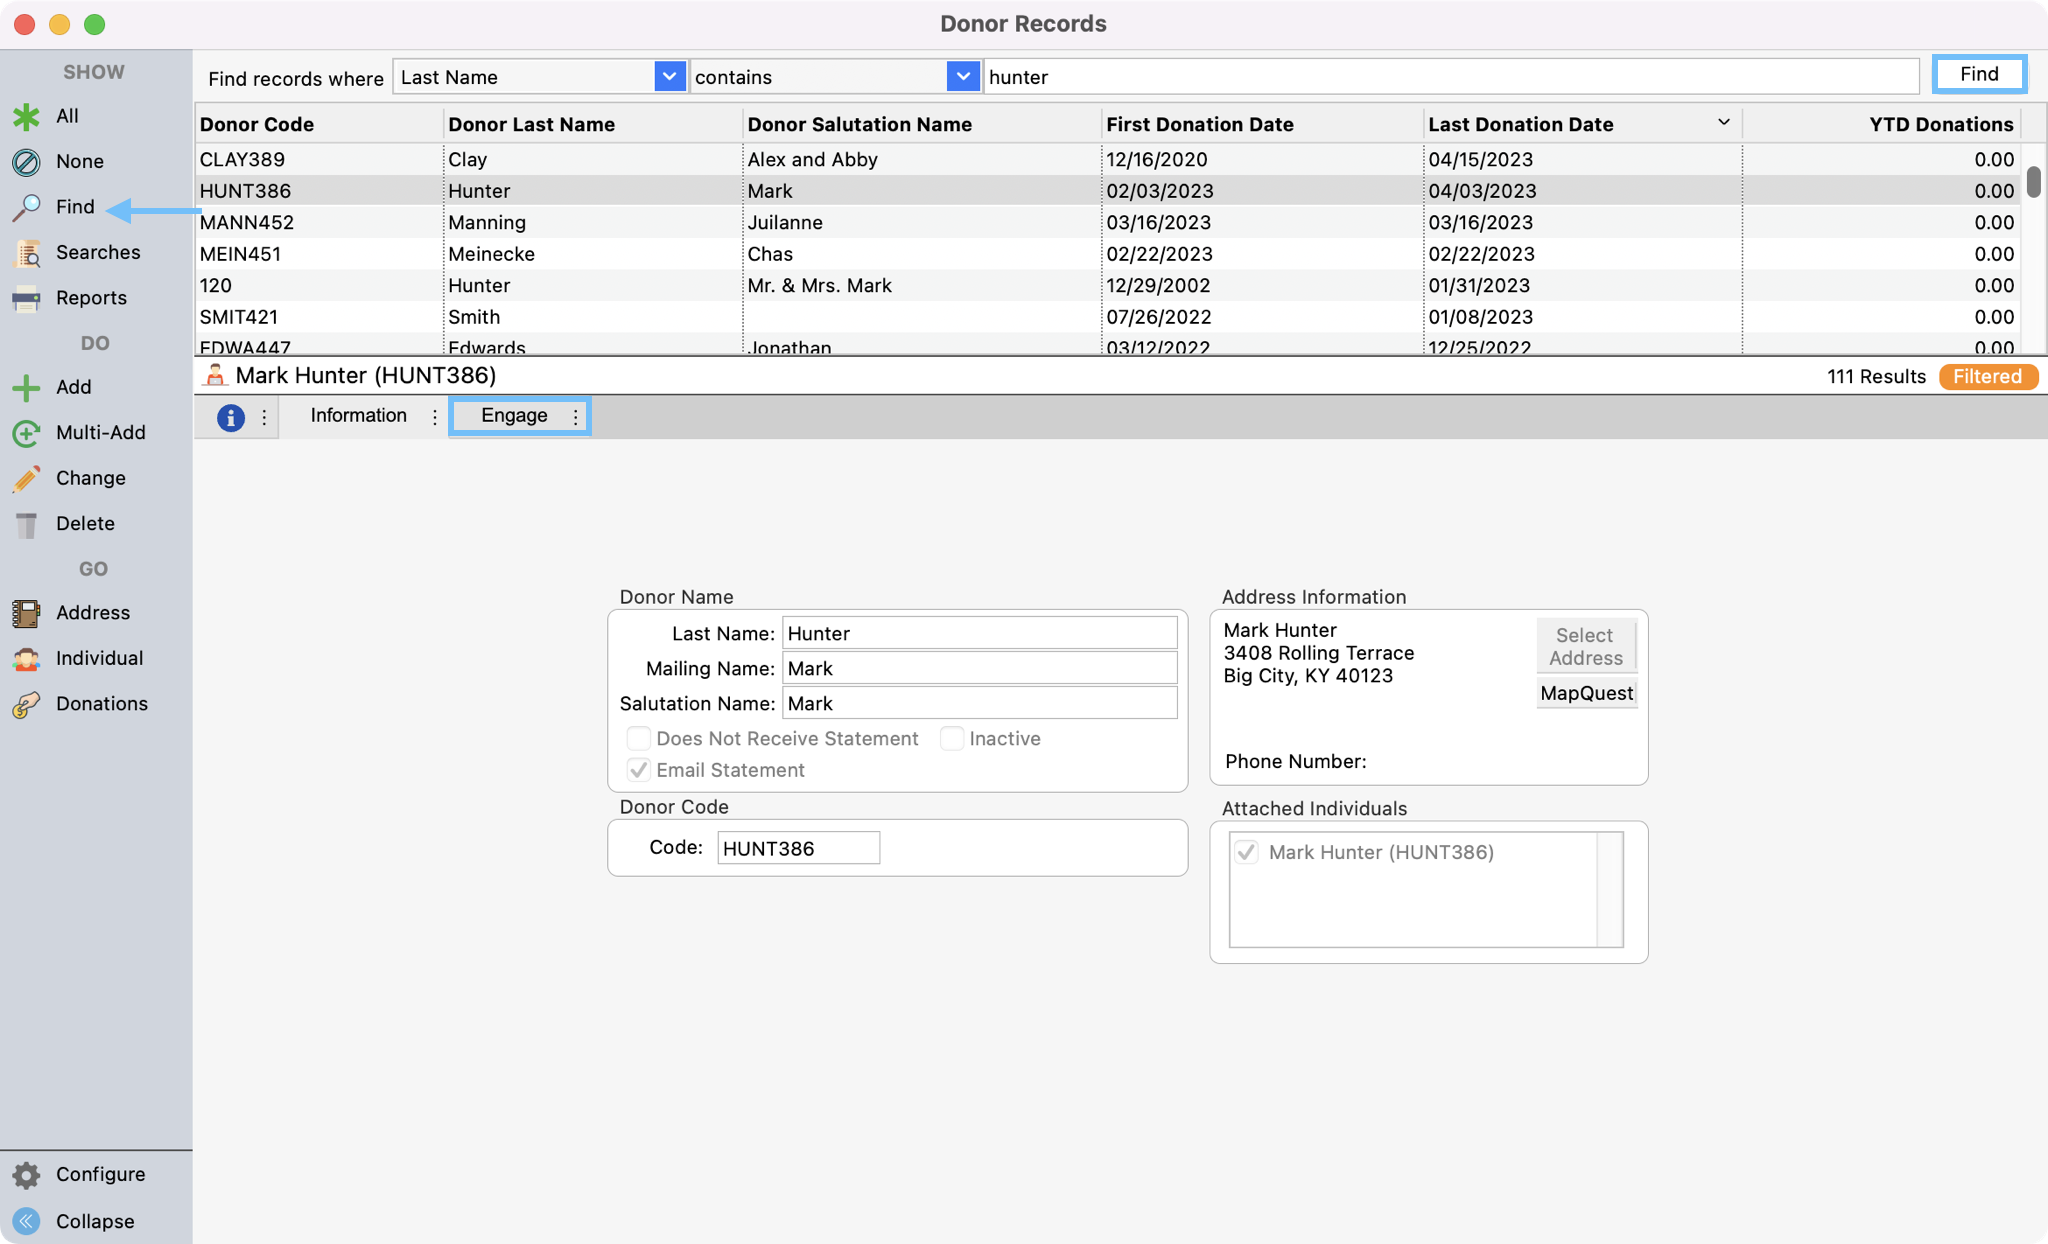Screen dimensions: 2048x1244
Task: Click the Change pencil icon
Action: click(x=26, y=478)
